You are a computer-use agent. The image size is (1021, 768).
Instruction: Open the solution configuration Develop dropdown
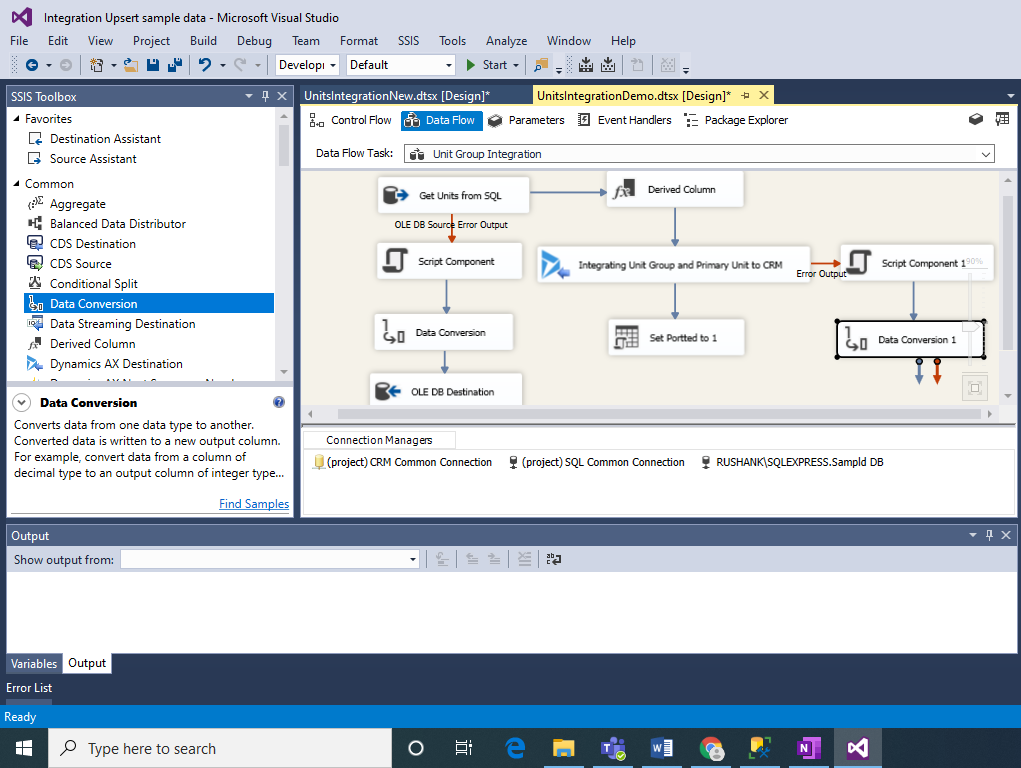pyautogui.click(x=307, y=64)
